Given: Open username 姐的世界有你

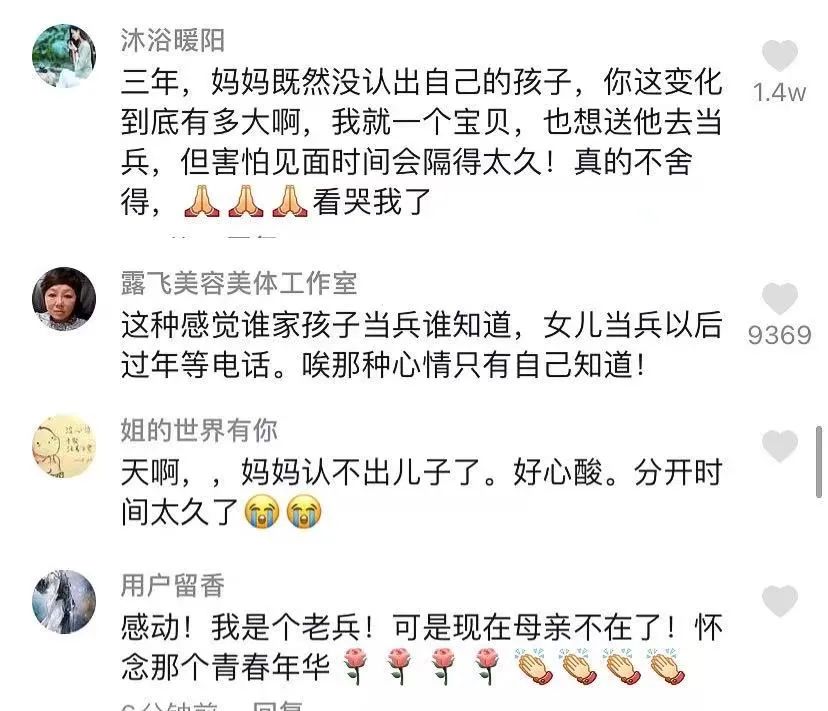Looking at the screenshot, I should (199, 430).
